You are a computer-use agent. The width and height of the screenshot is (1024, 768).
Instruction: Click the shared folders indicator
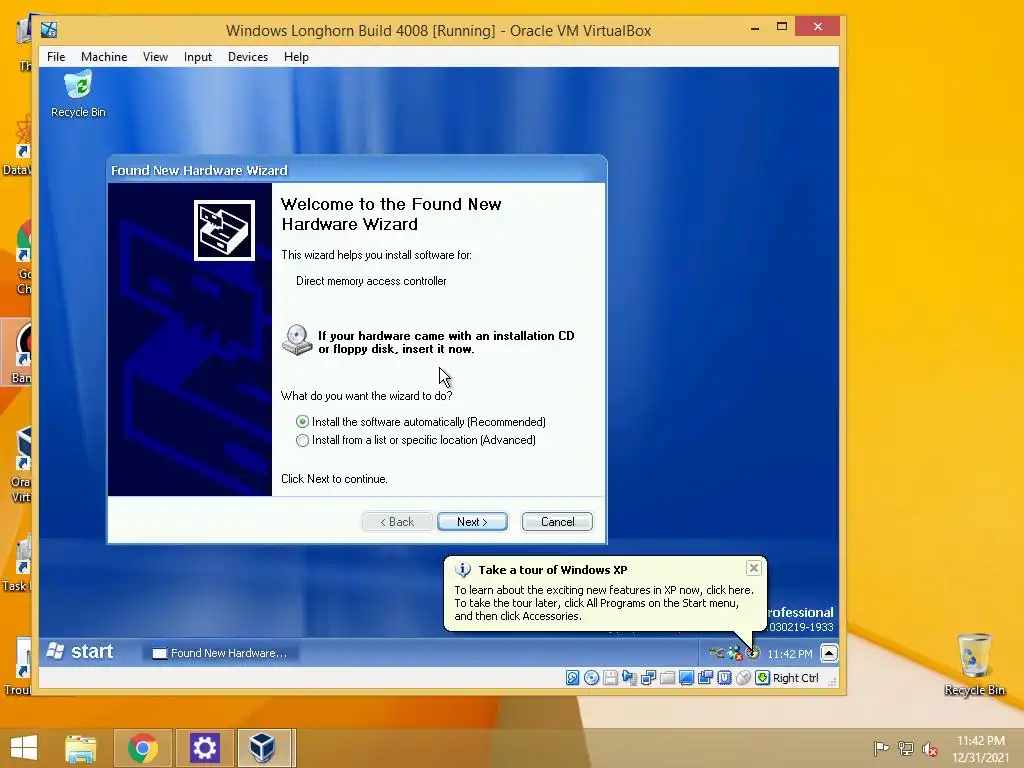coord(667,678)
